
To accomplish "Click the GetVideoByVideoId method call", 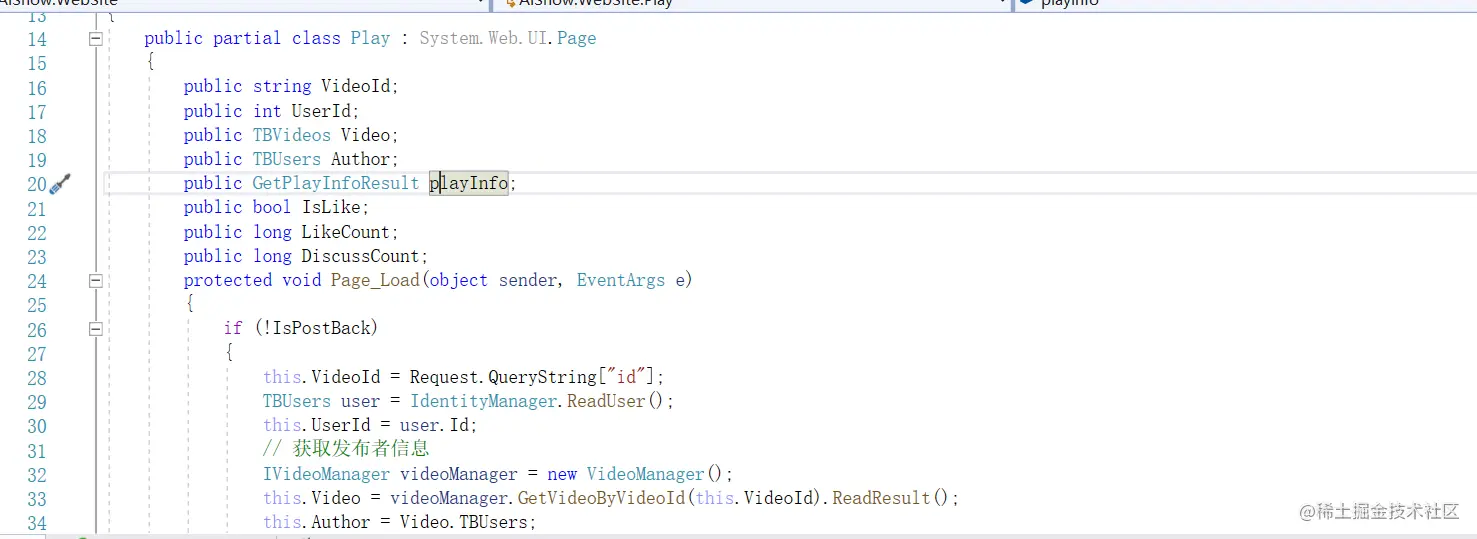I will (603, 498).
